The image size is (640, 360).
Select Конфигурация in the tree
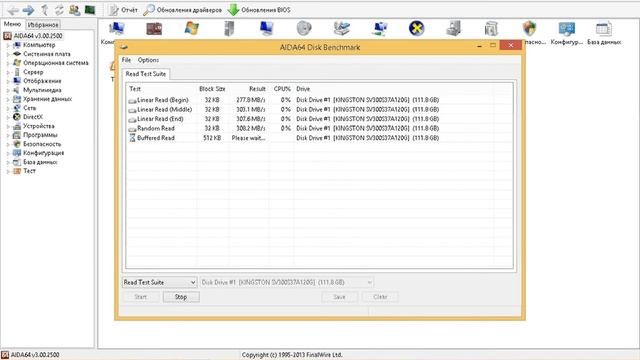coord(44,153)
